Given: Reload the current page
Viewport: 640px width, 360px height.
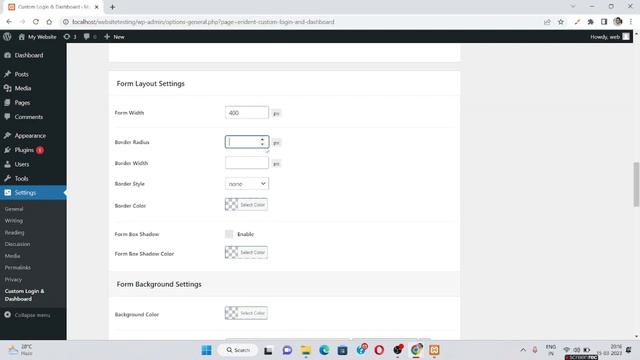Looking at the screenshot, I should click(x=36, y=22).
